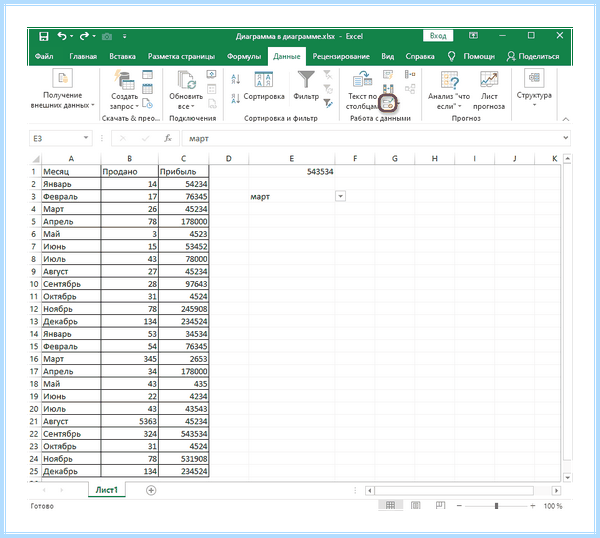Undo the last action

[x=62, y=36]
